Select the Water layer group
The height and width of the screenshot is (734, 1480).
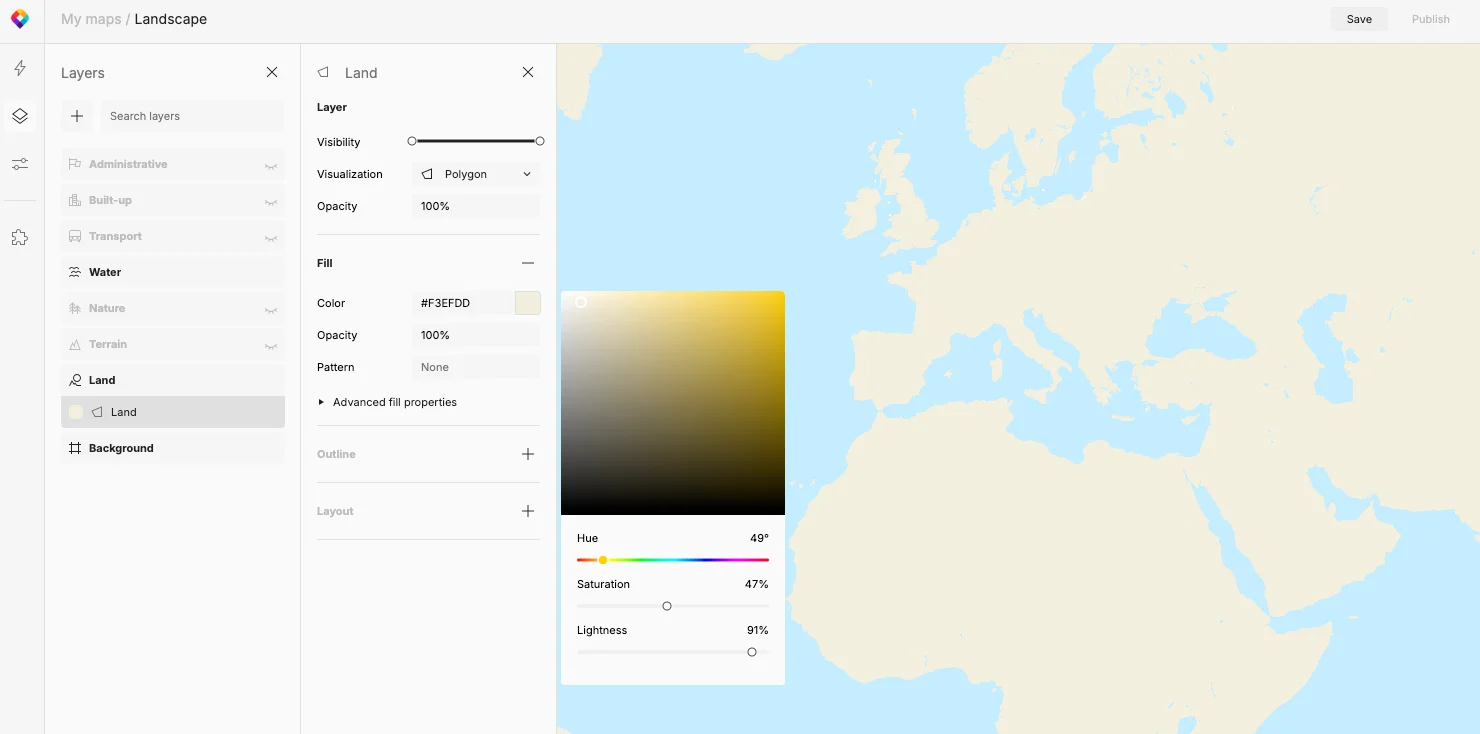pos(173,272)
